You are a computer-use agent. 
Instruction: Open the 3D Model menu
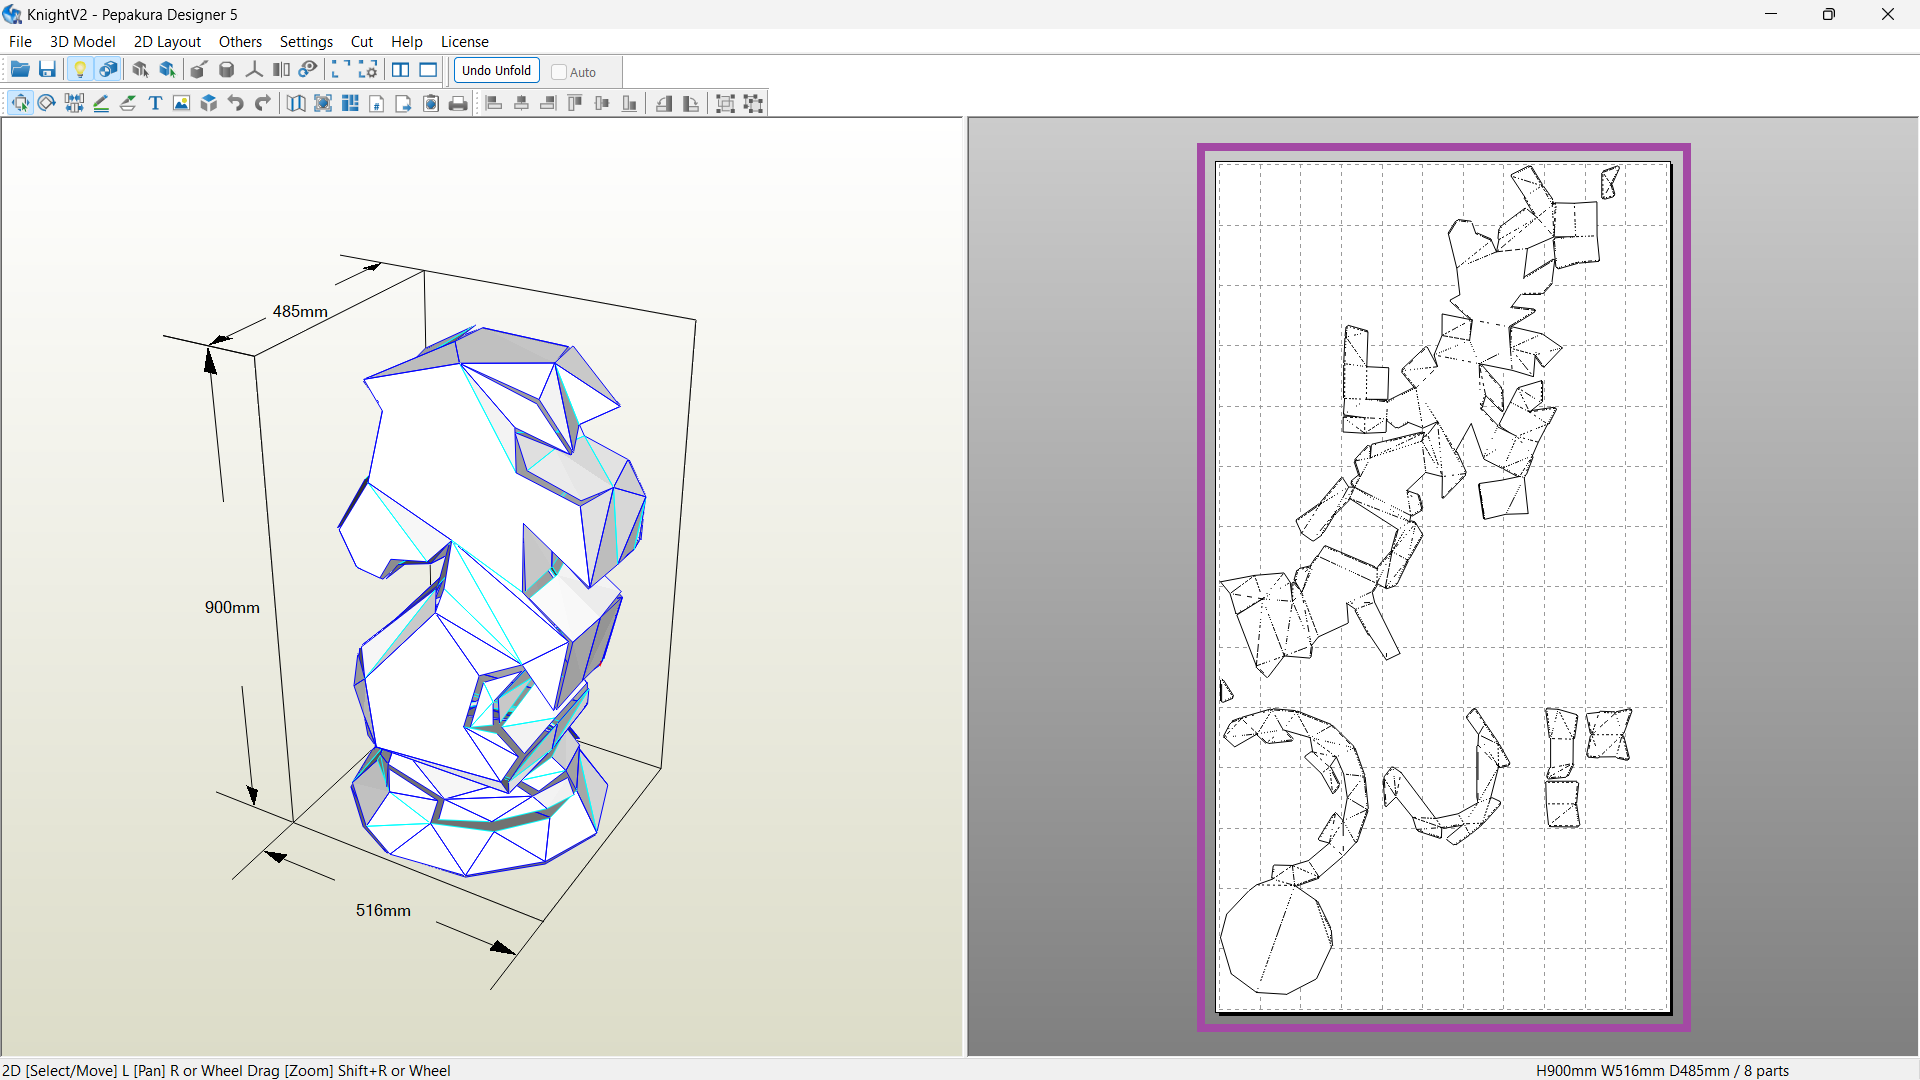click(x=82, y=42)
